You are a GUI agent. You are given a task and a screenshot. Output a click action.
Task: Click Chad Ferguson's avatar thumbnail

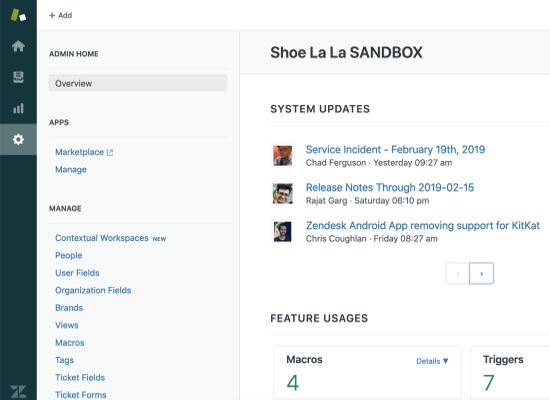tap(282, 155)
